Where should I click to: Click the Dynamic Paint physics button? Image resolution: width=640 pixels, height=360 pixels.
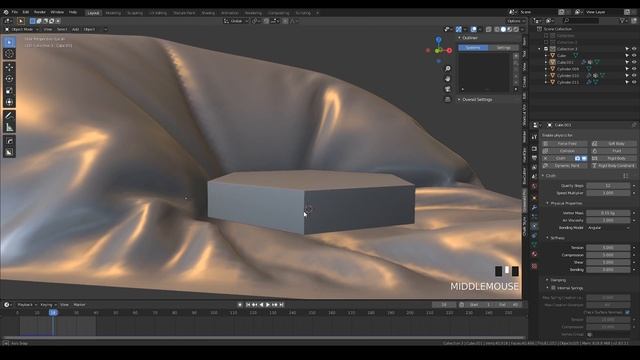click(564, 166)
